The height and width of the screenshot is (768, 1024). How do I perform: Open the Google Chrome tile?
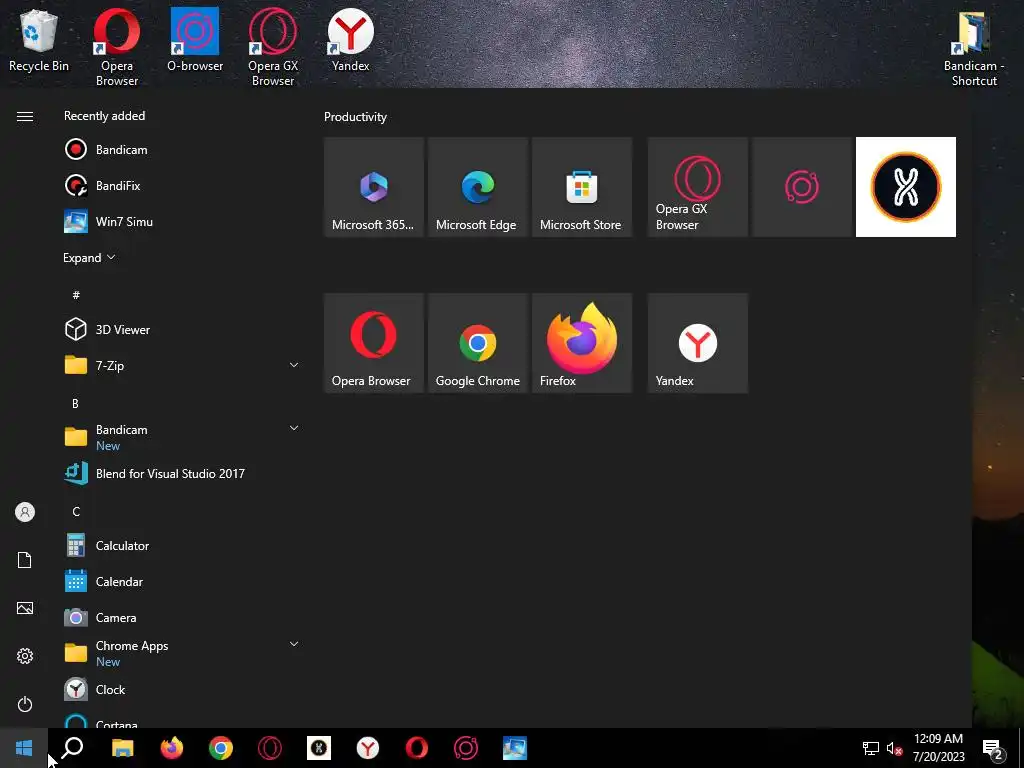477,343
